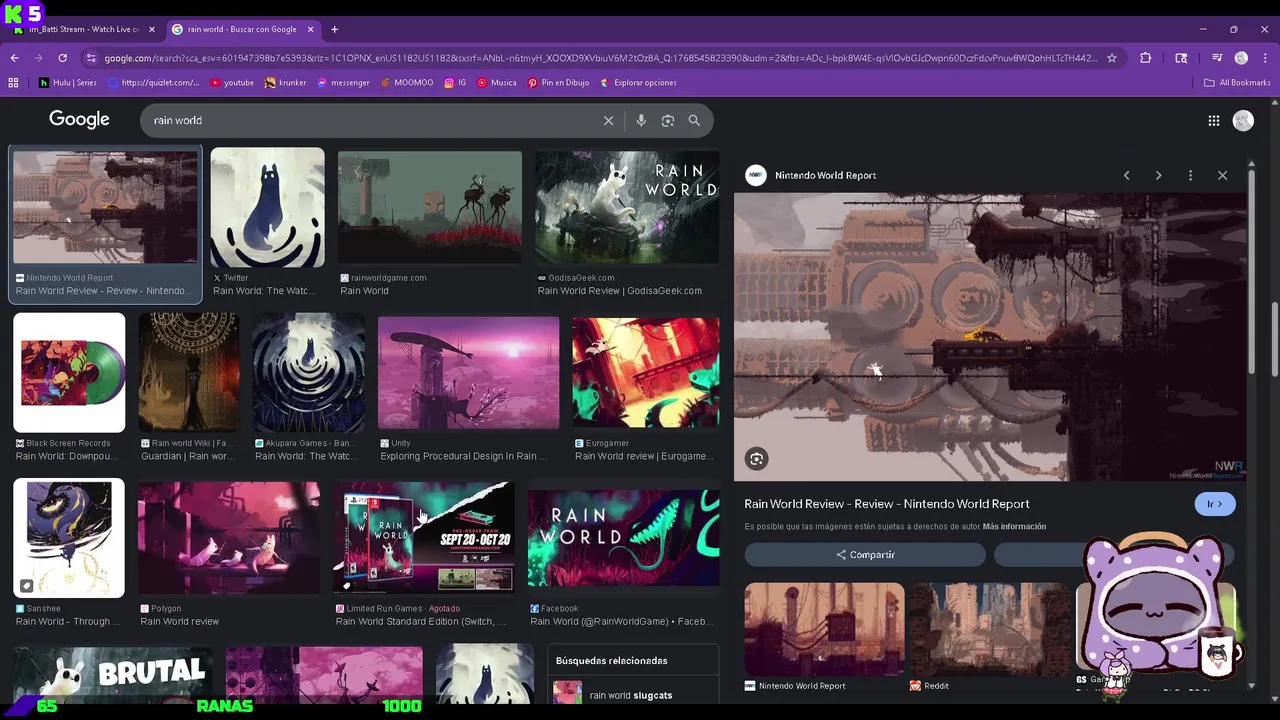Show the next image in preview panel

(x=1158, y=175)
